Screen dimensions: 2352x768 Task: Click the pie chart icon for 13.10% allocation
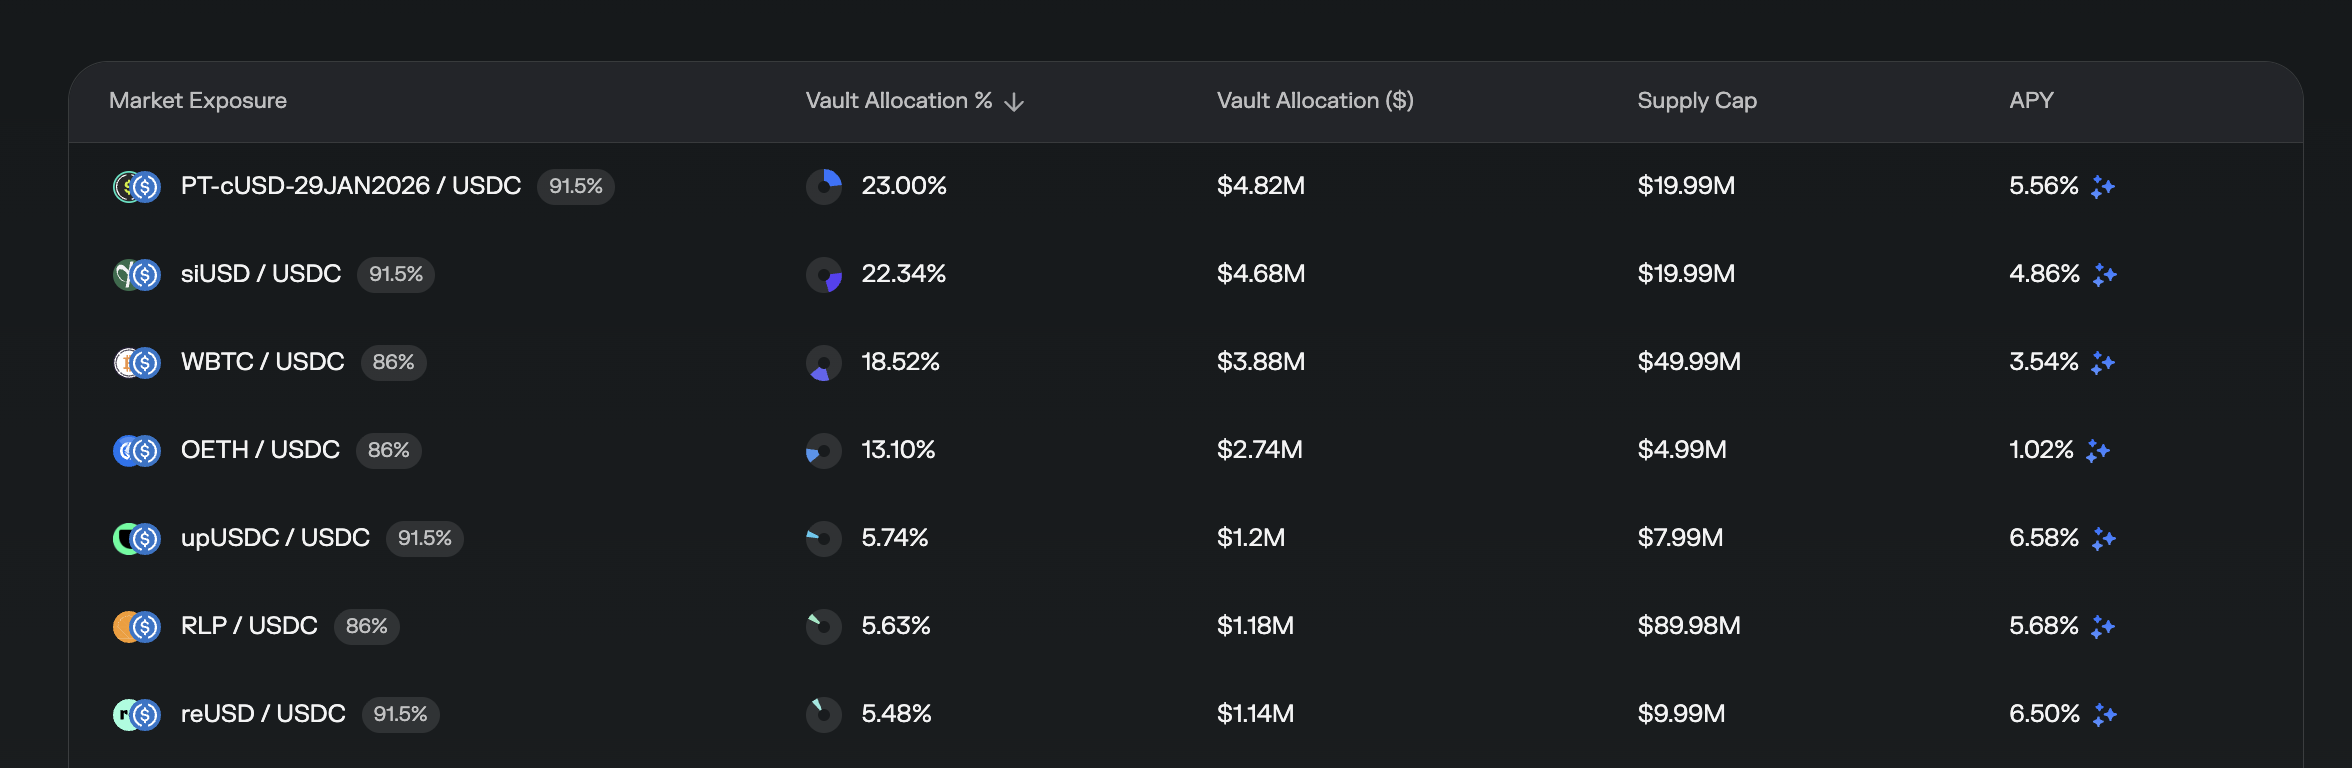[x=824, y=451]
